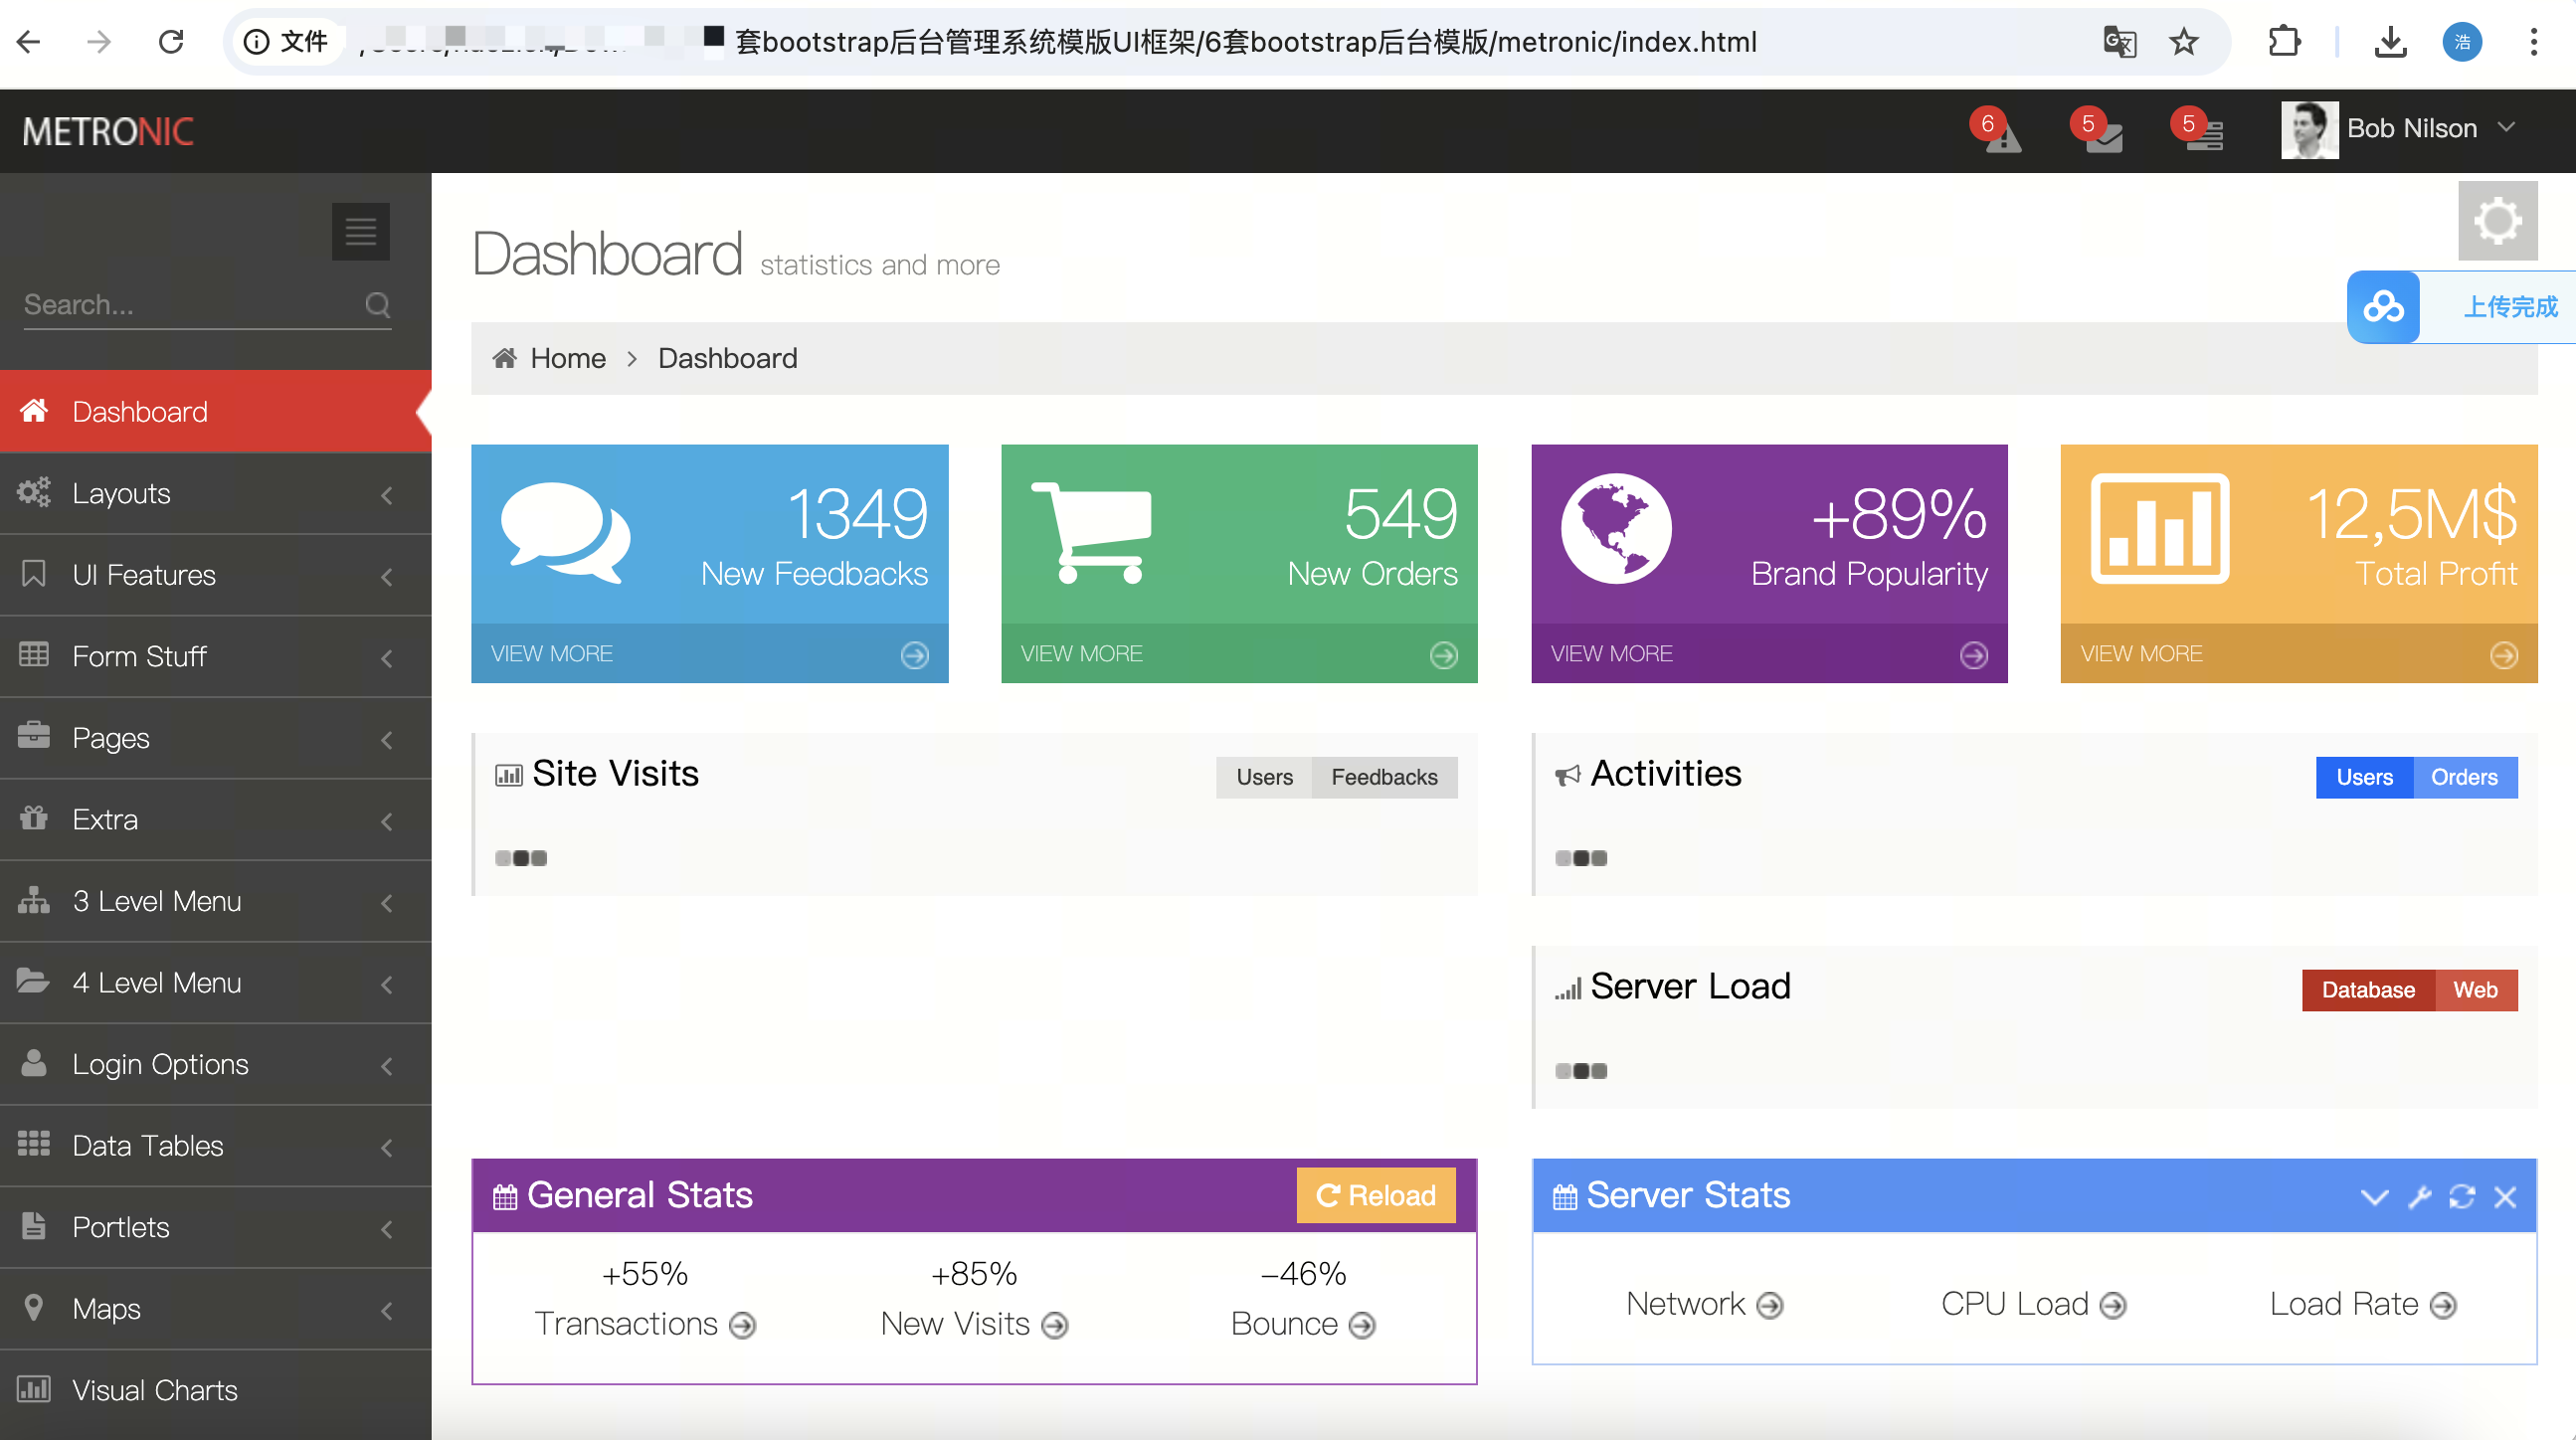Image resolution: width=2576 pixels, height=1440 pixels.
Task: Click the Home breadcrumb link
Action: (x=567, y=359)
